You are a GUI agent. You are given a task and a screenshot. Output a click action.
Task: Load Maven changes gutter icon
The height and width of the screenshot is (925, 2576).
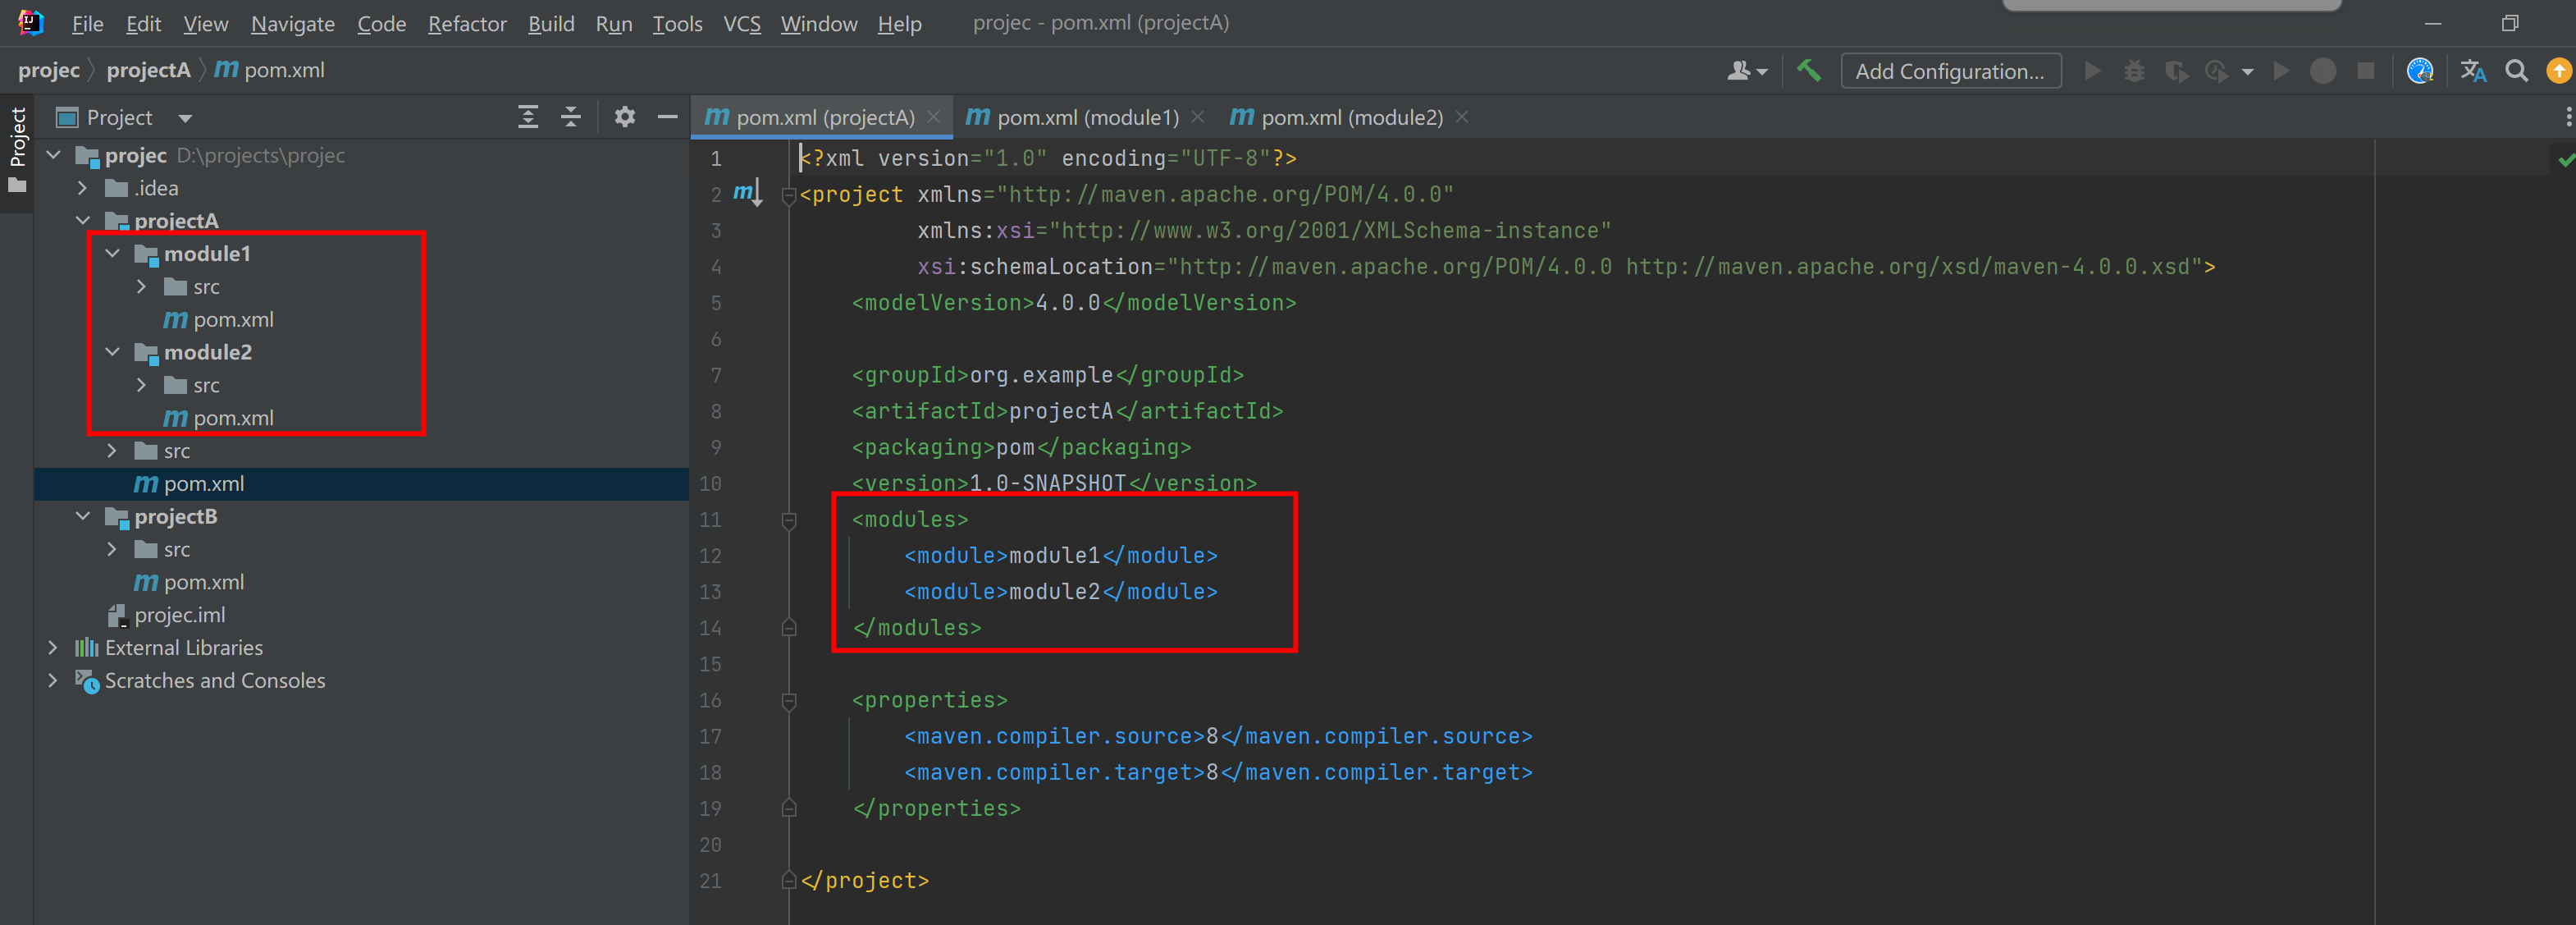tap(748, 192)
